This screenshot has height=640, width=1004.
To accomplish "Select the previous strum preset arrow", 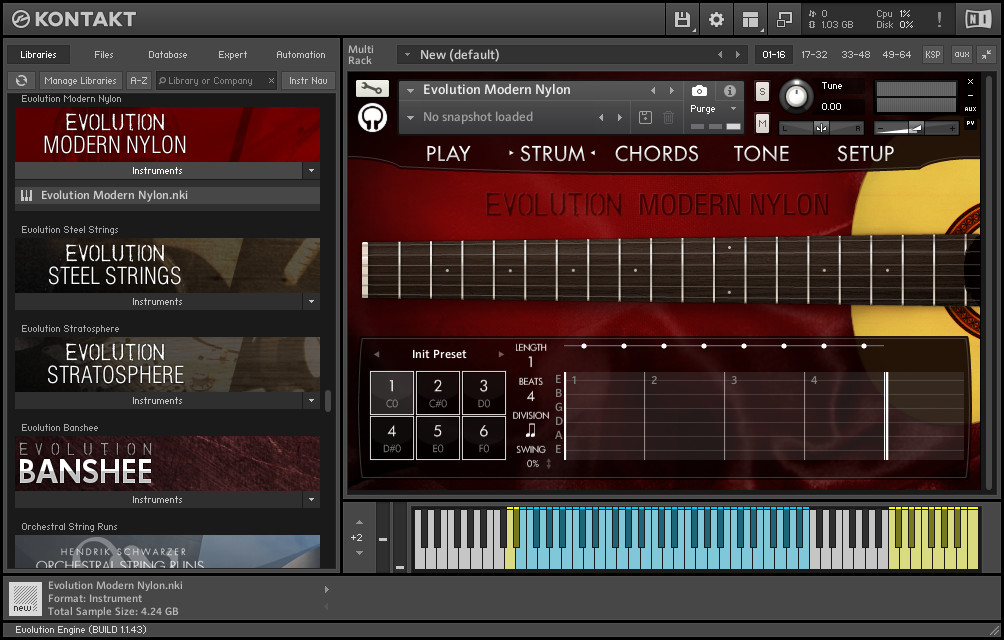I will 376,354.
